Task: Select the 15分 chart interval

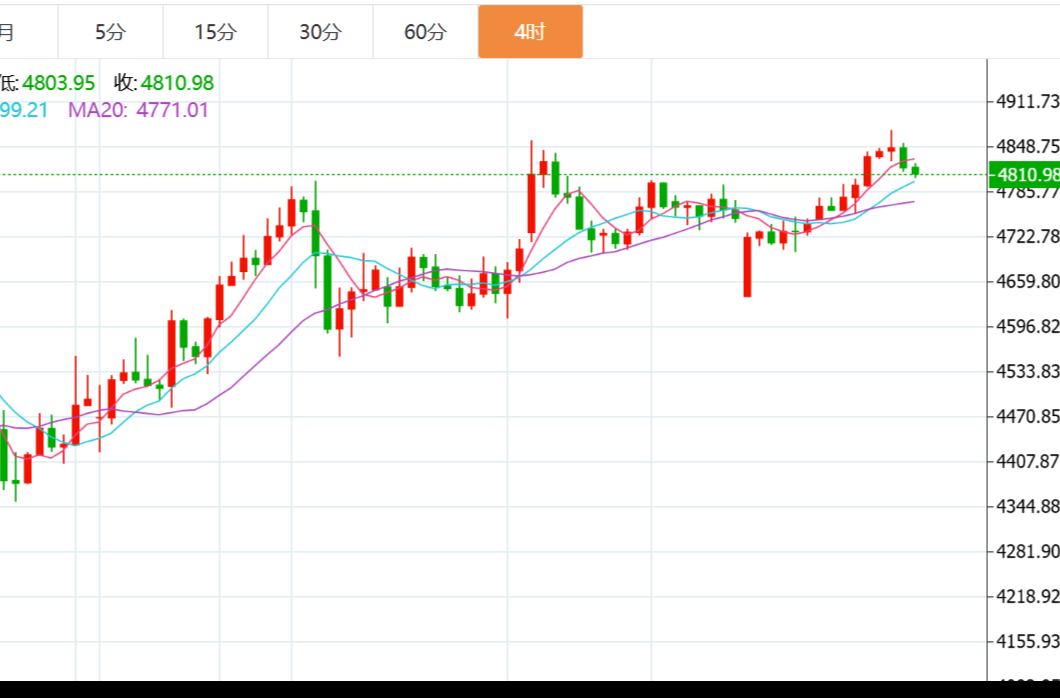Action: 215,32
